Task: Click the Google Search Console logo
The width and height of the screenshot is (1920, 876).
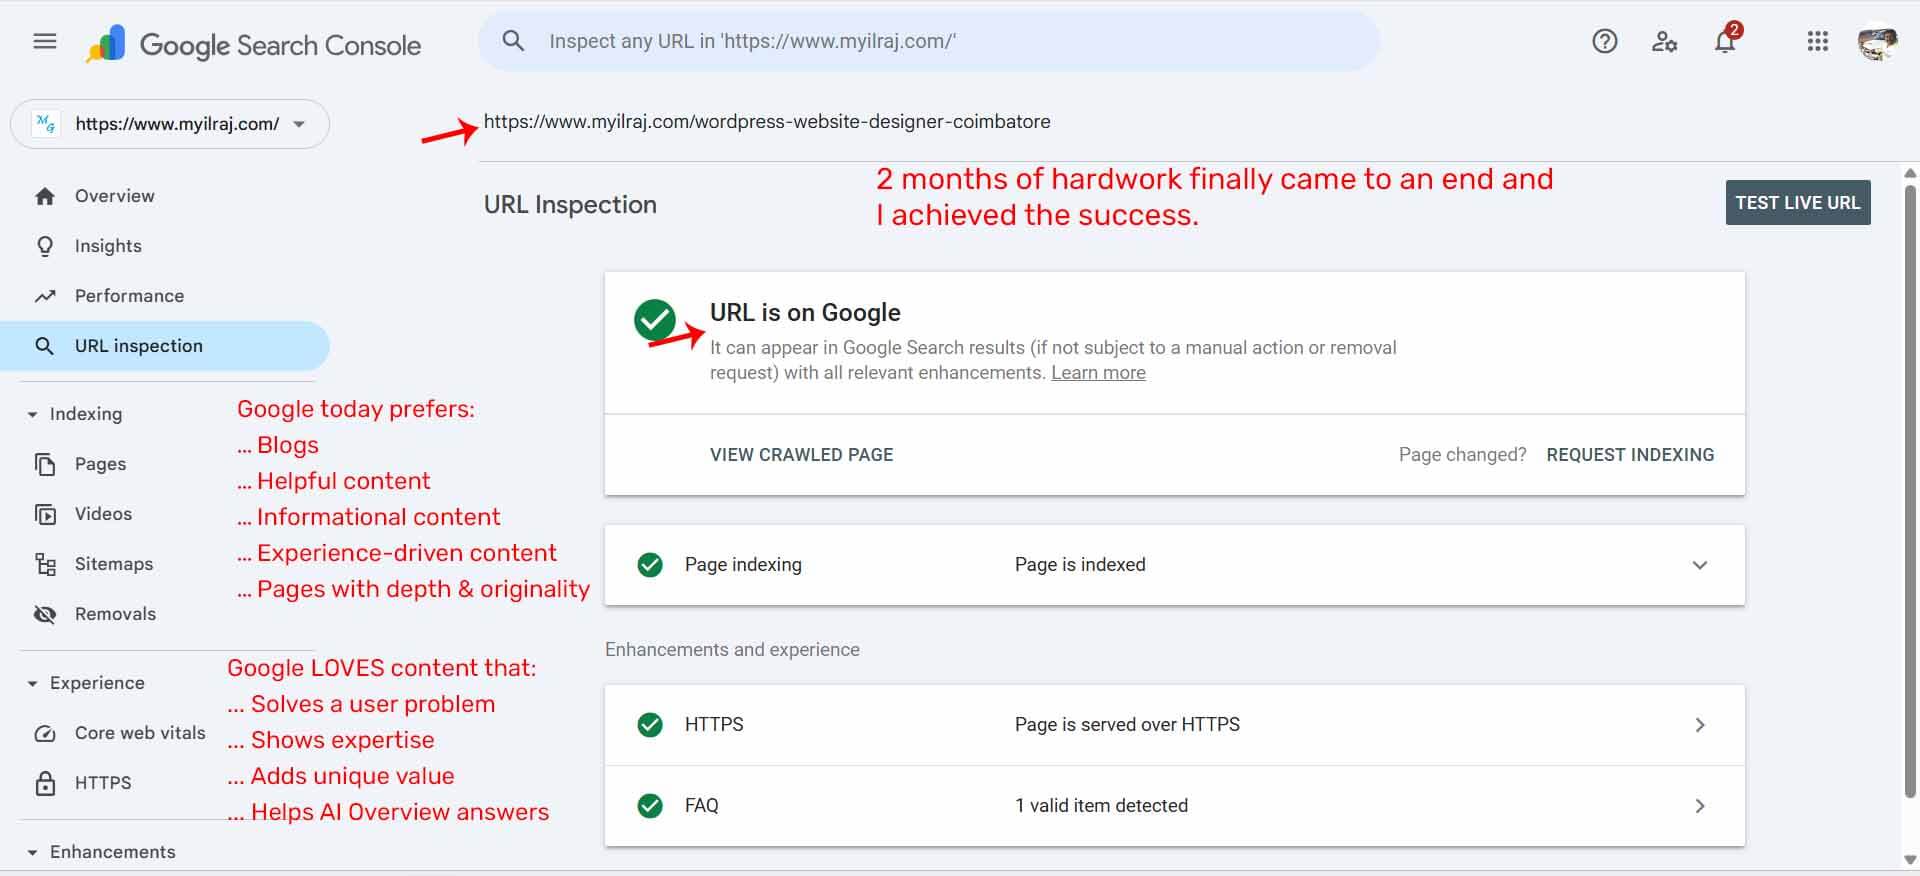Action: click(254, 45)
